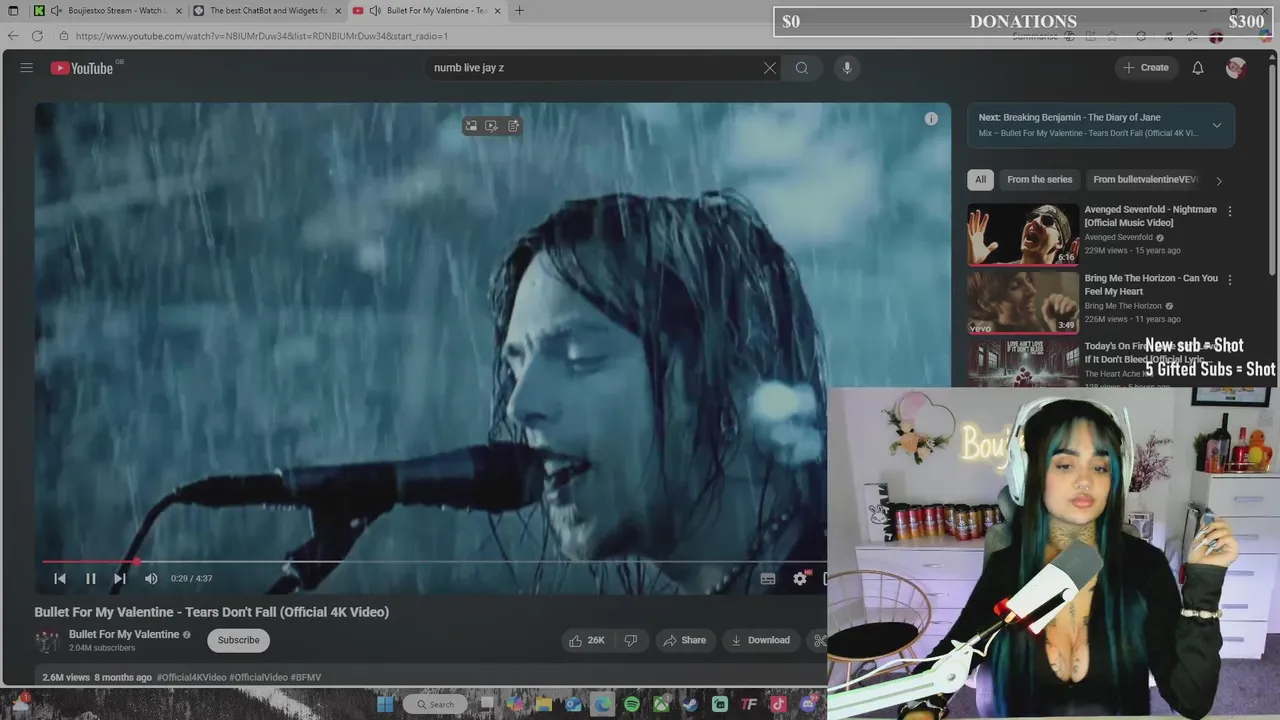Open Can You Feel My Heart title

(x=1151, y=285)
